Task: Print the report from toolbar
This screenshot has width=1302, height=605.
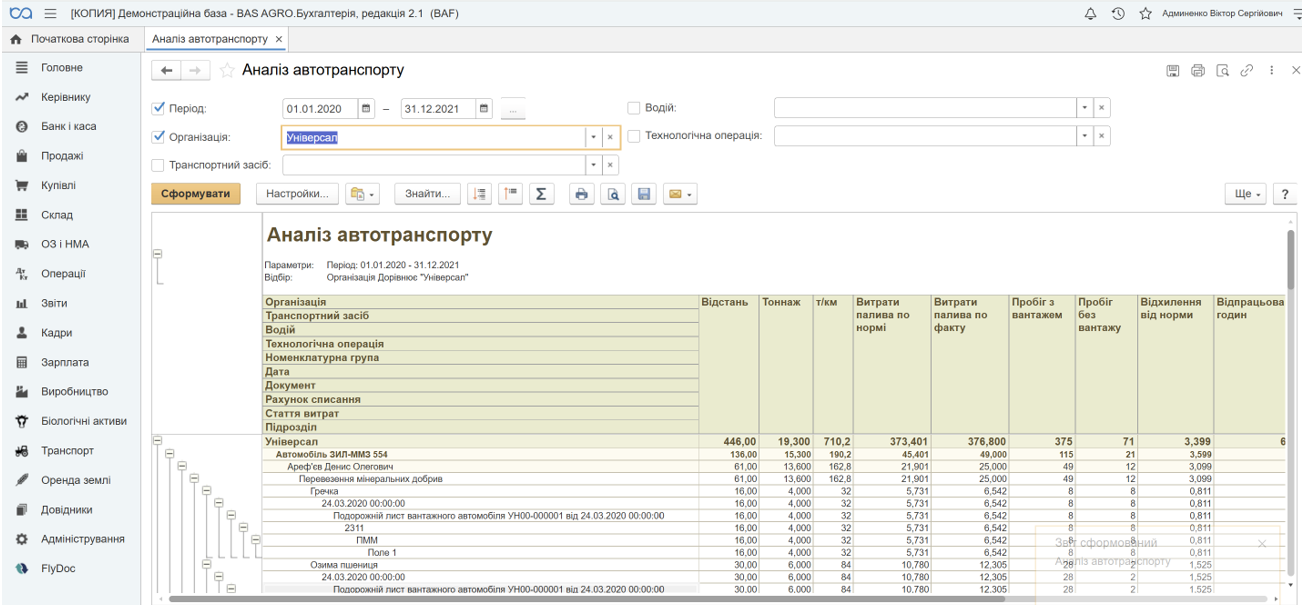Action: click(581, 194)
